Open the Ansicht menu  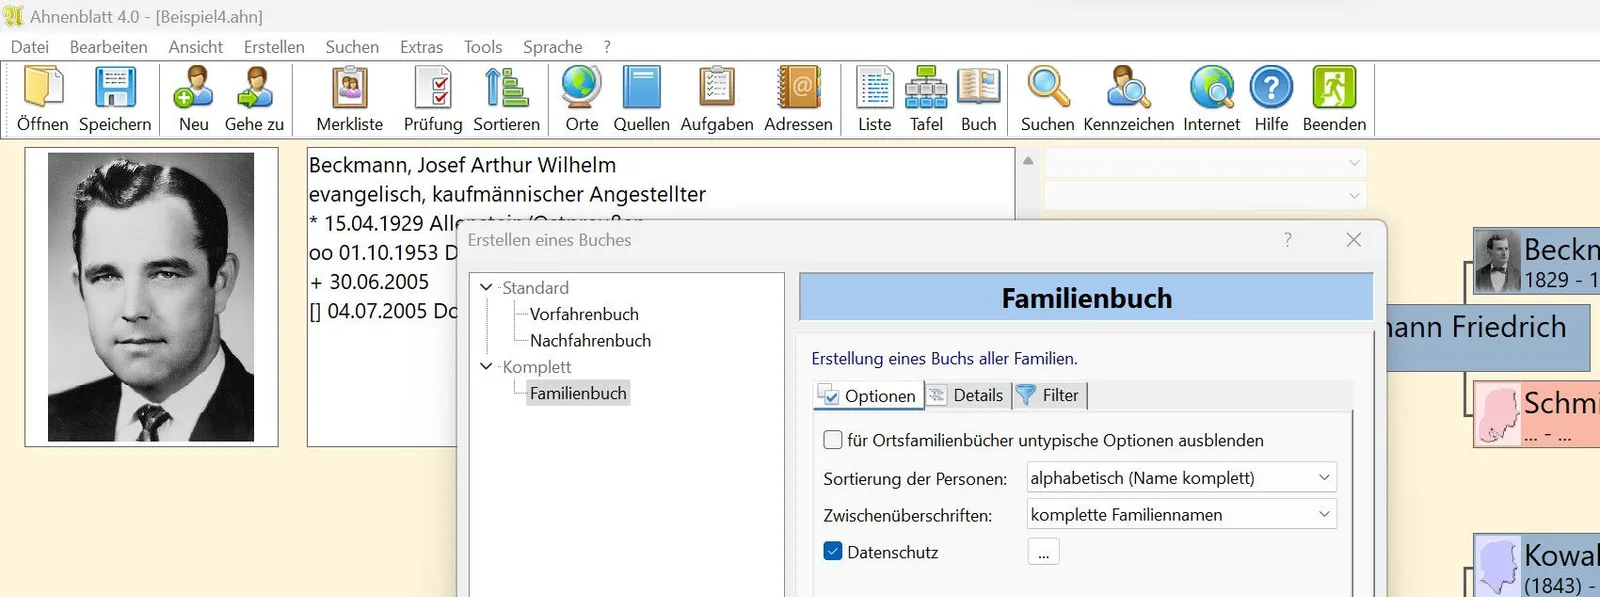click(x=195, y=47)
